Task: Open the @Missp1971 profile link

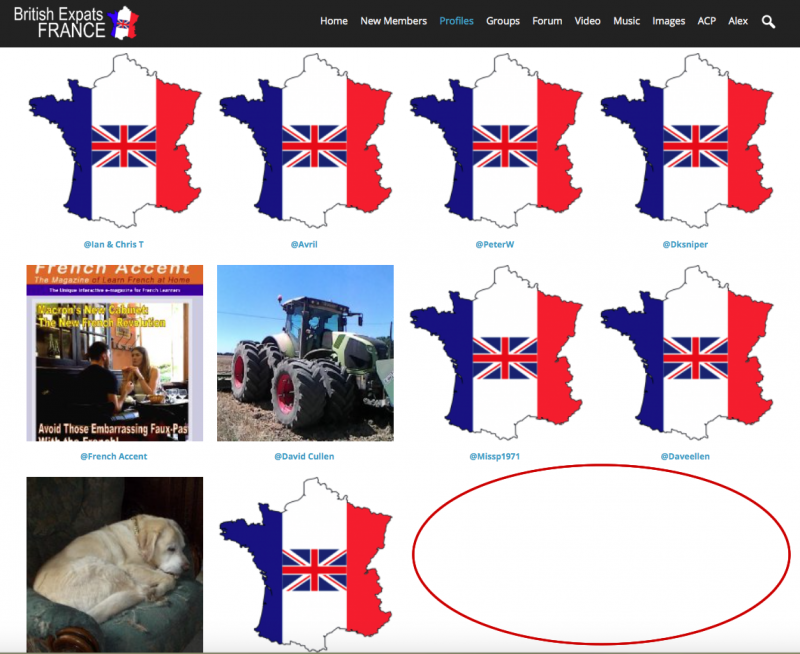Action: (495, 457)
